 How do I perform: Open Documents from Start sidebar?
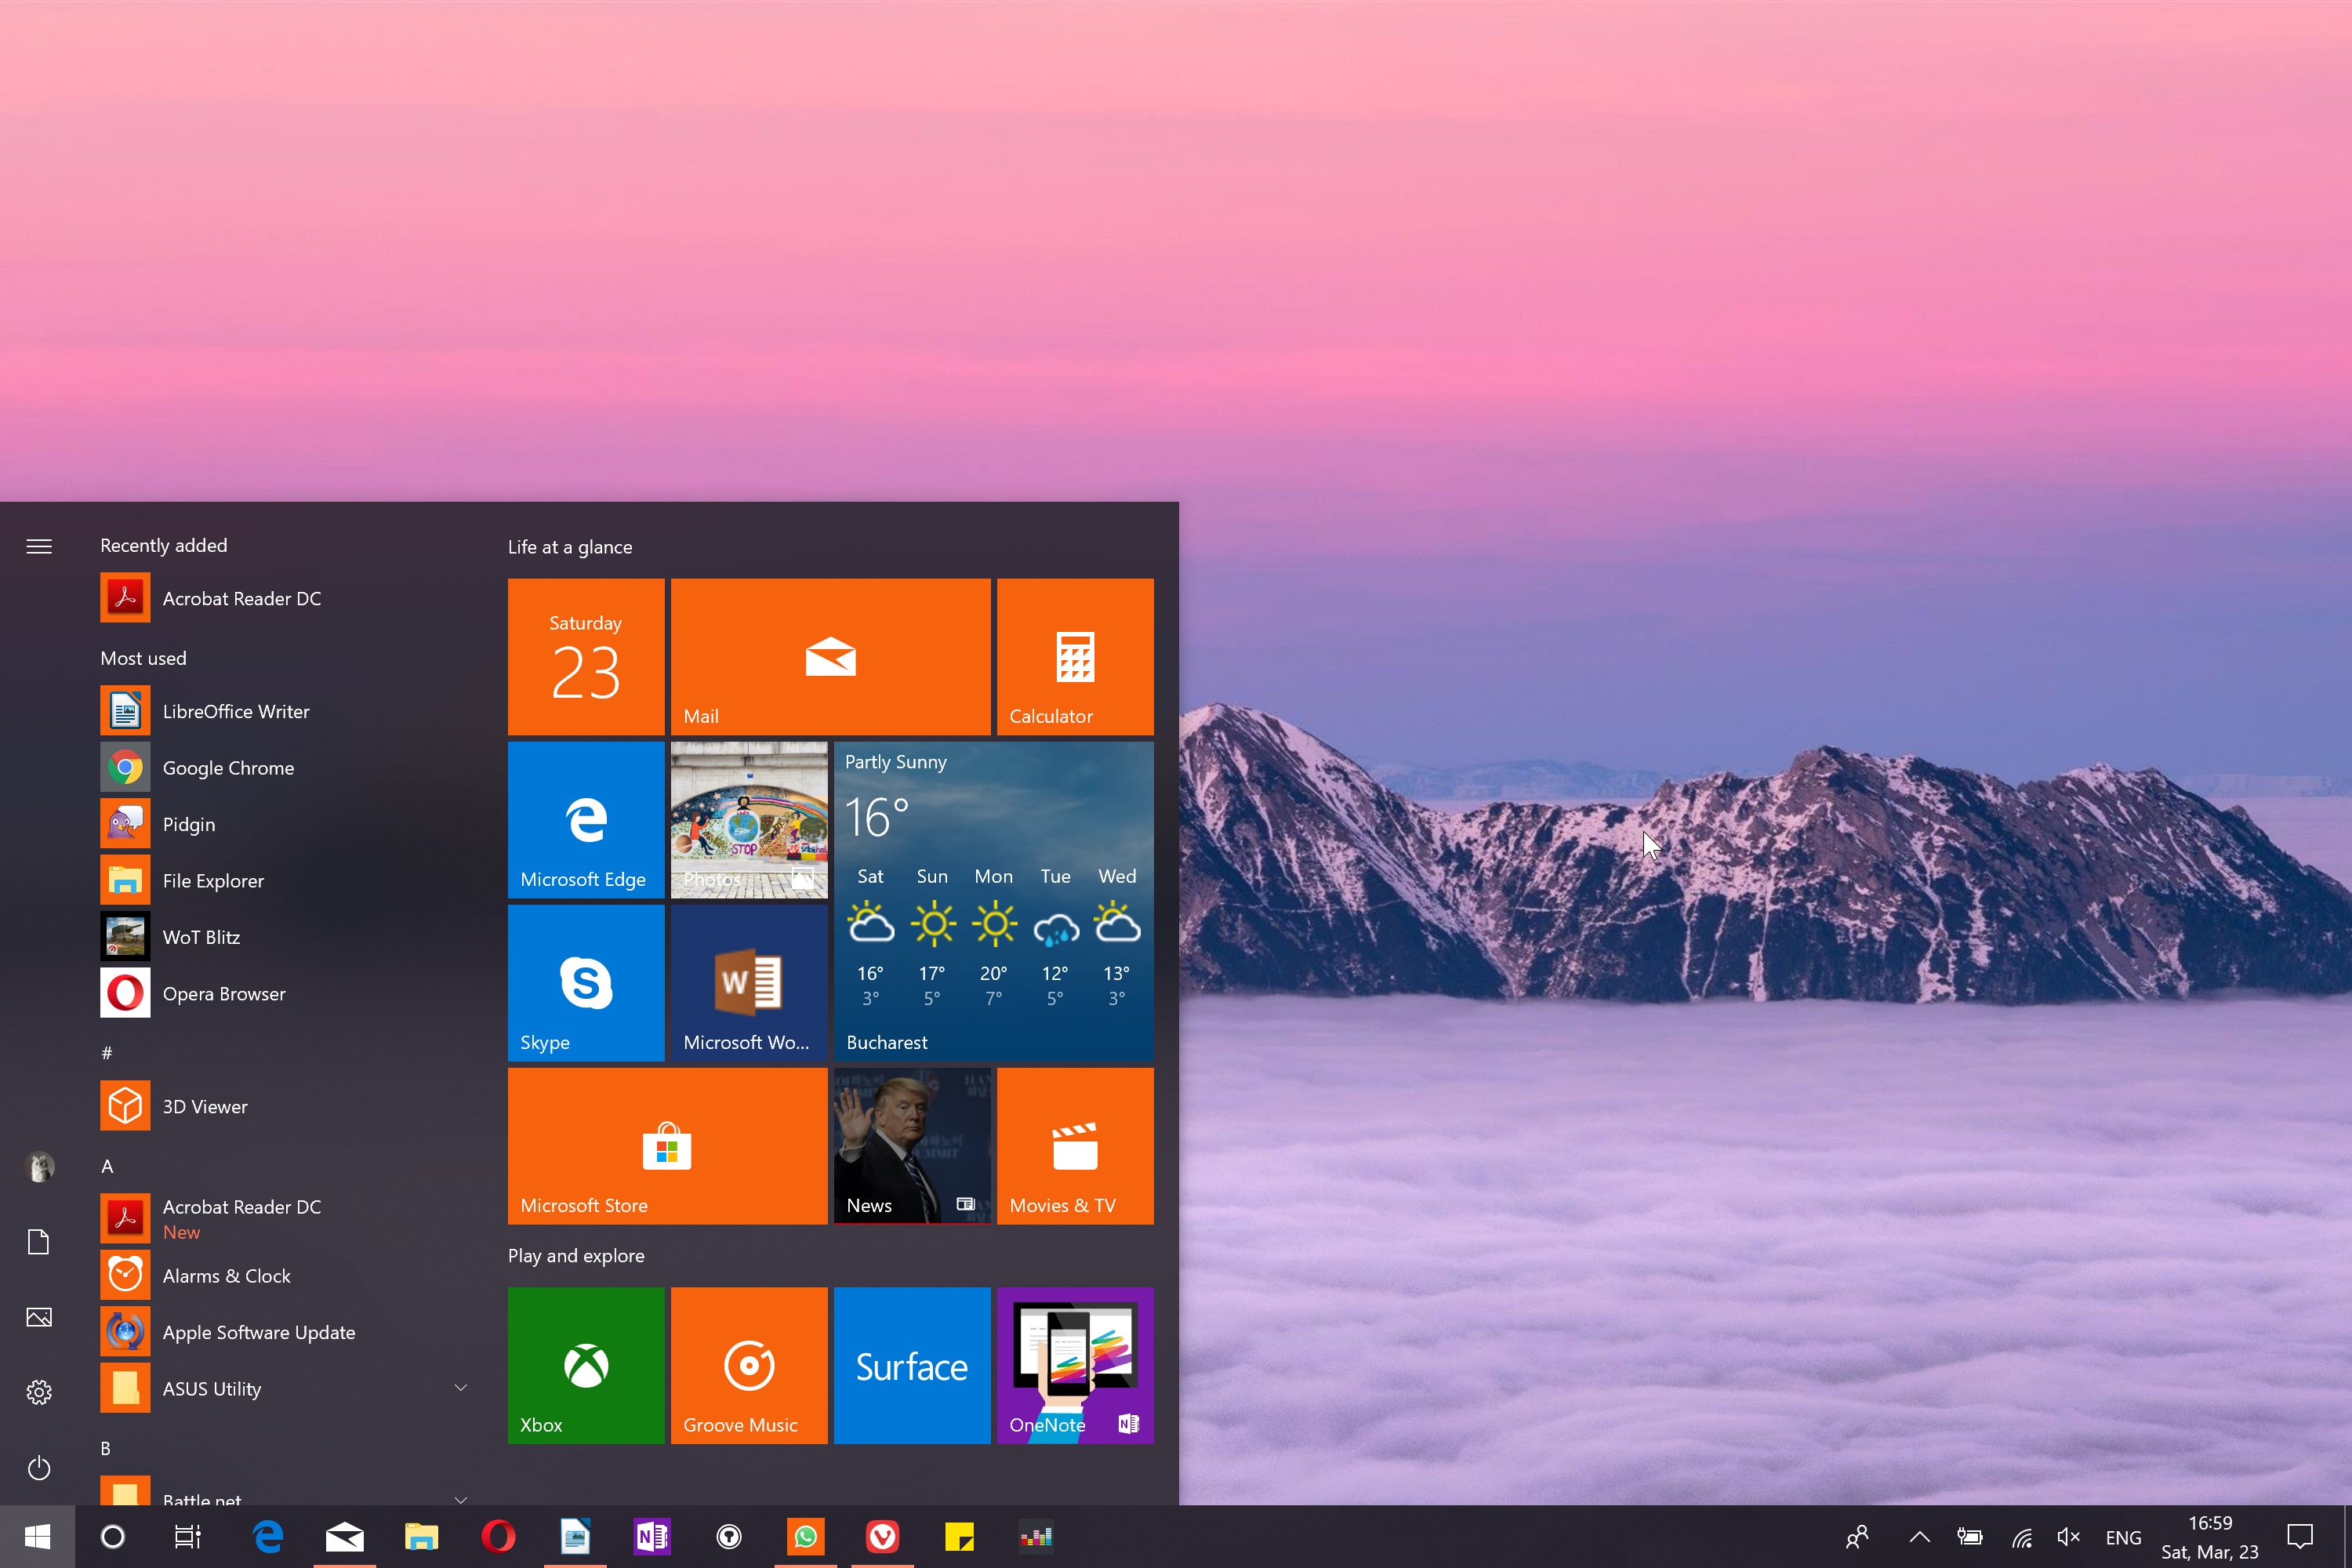(x=39, y=1242)
